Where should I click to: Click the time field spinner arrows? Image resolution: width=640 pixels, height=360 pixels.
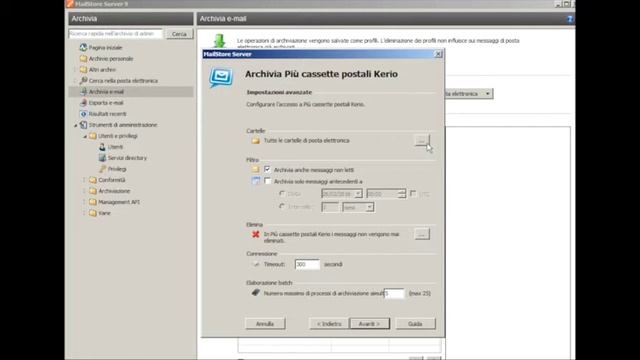pyautogui.click(x=402, y=194)
